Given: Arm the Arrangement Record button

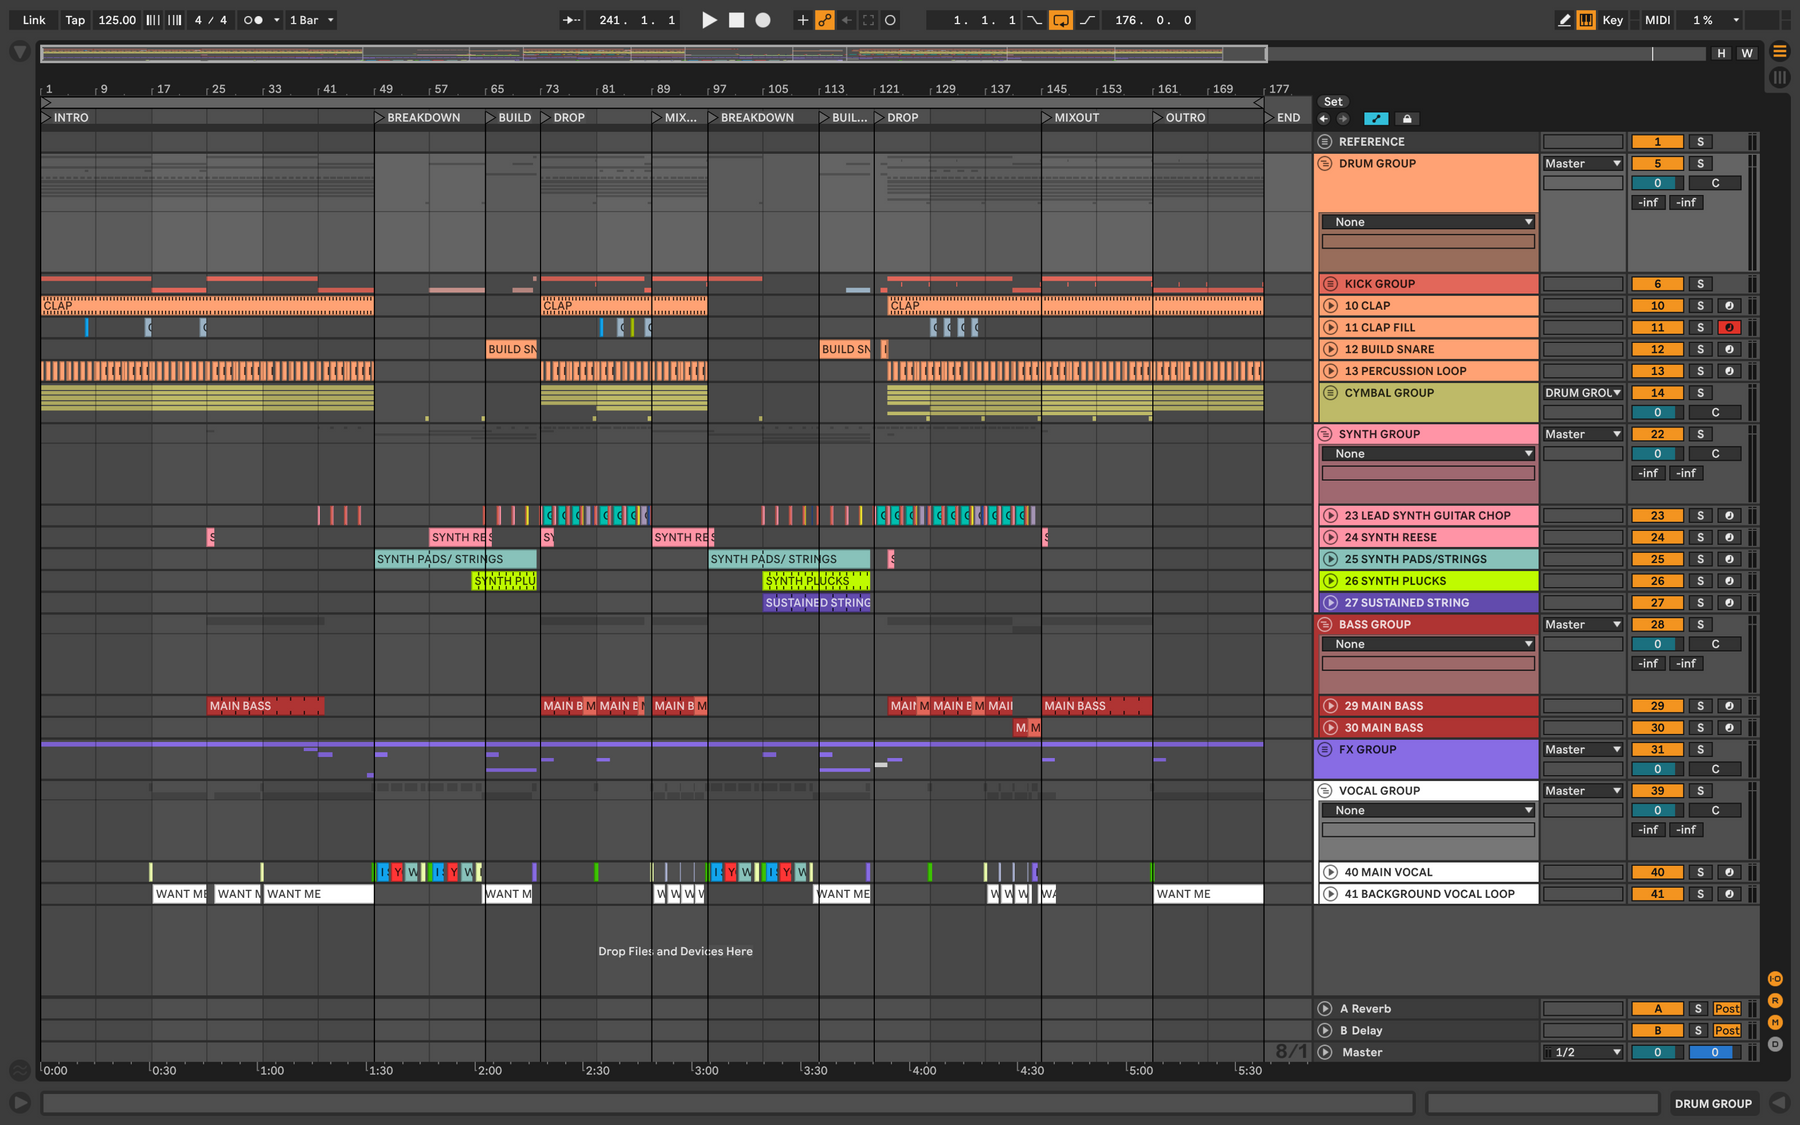Looking at the screenshot, I should coord(763,20).
